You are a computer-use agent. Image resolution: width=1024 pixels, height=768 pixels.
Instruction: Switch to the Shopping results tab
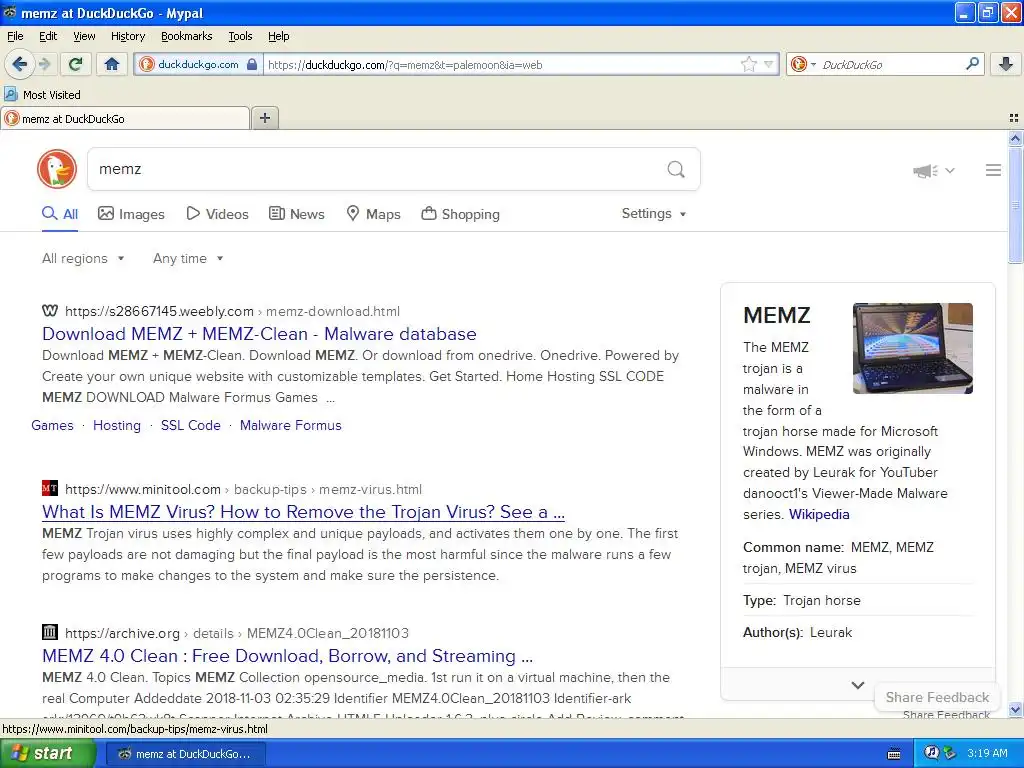point(460,214)
